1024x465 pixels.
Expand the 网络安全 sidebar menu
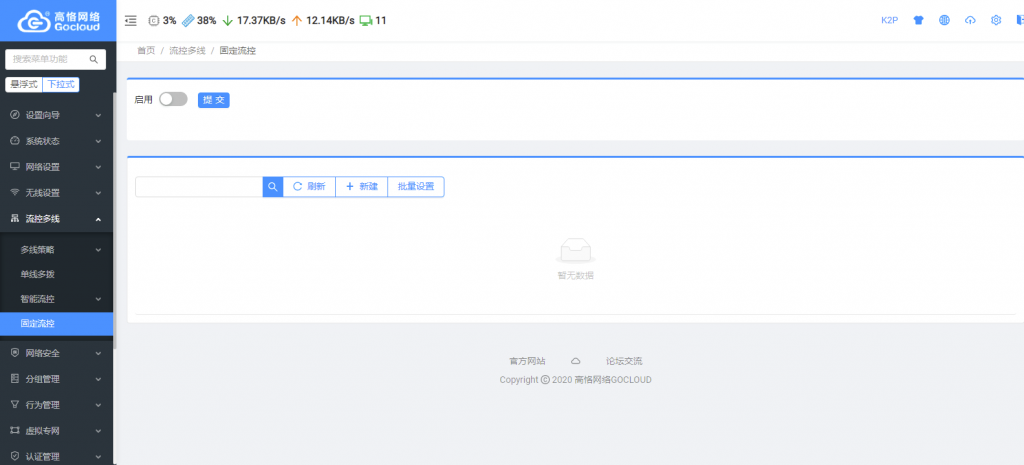(x=57, y=352)
